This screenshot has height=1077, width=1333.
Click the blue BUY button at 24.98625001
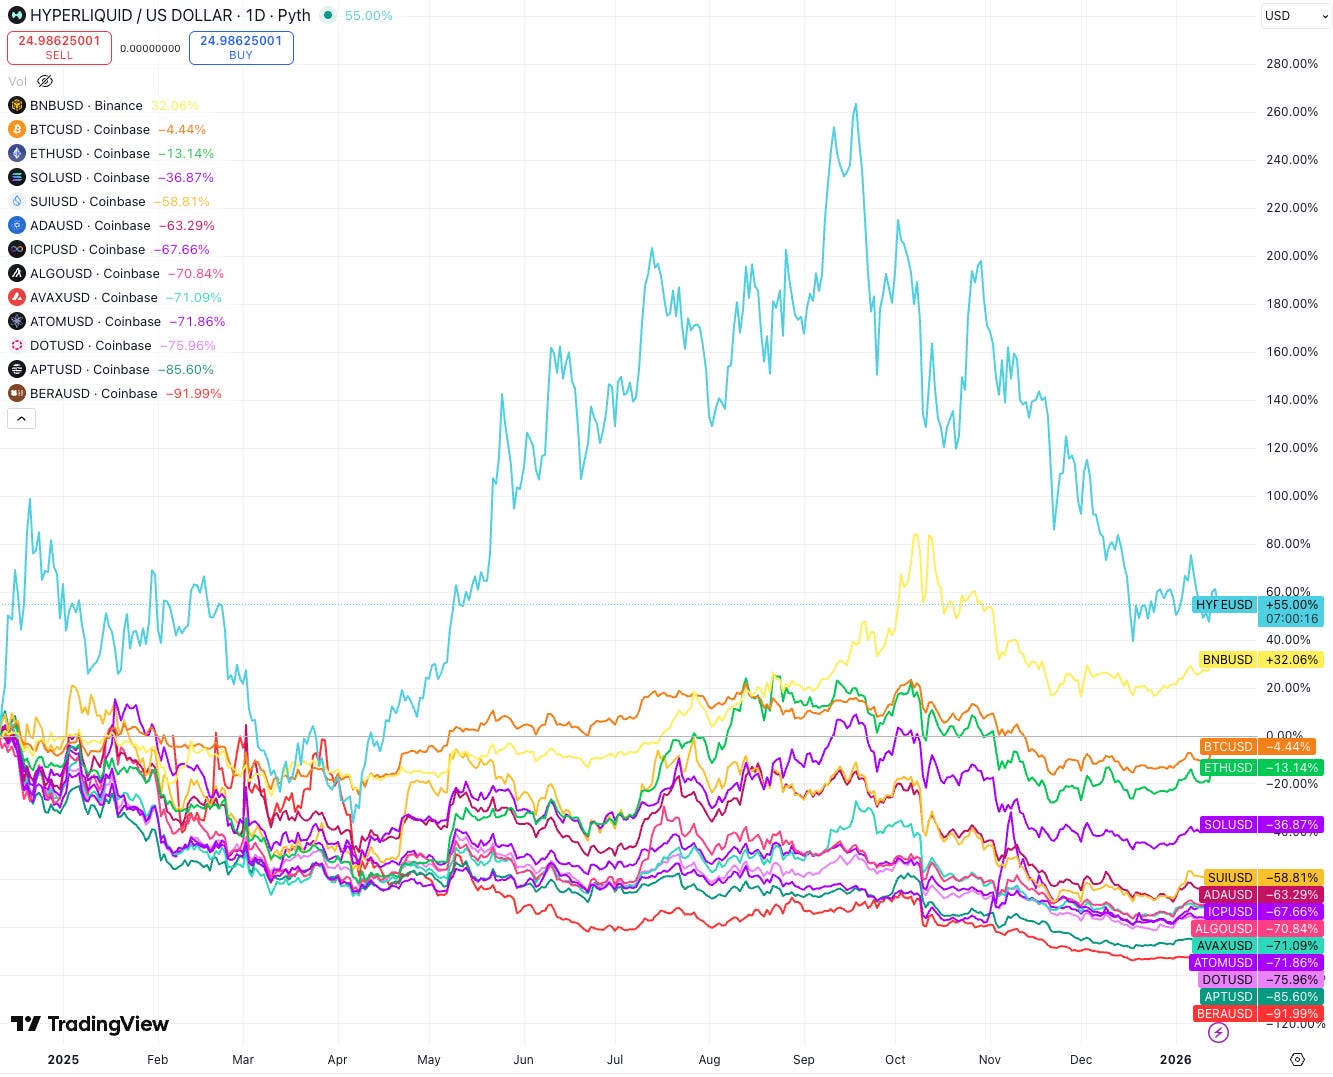click(241, 47)
